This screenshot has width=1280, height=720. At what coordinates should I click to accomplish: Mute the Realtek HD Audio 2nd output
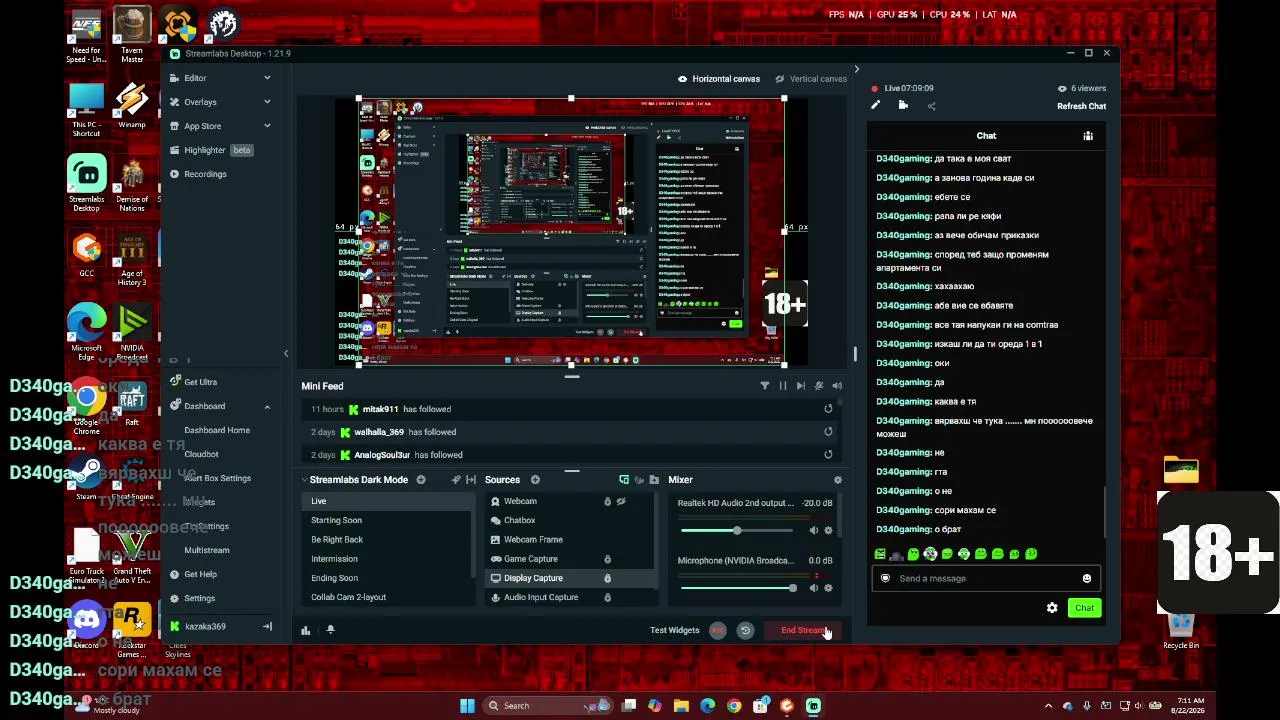(x=813, y=530)
